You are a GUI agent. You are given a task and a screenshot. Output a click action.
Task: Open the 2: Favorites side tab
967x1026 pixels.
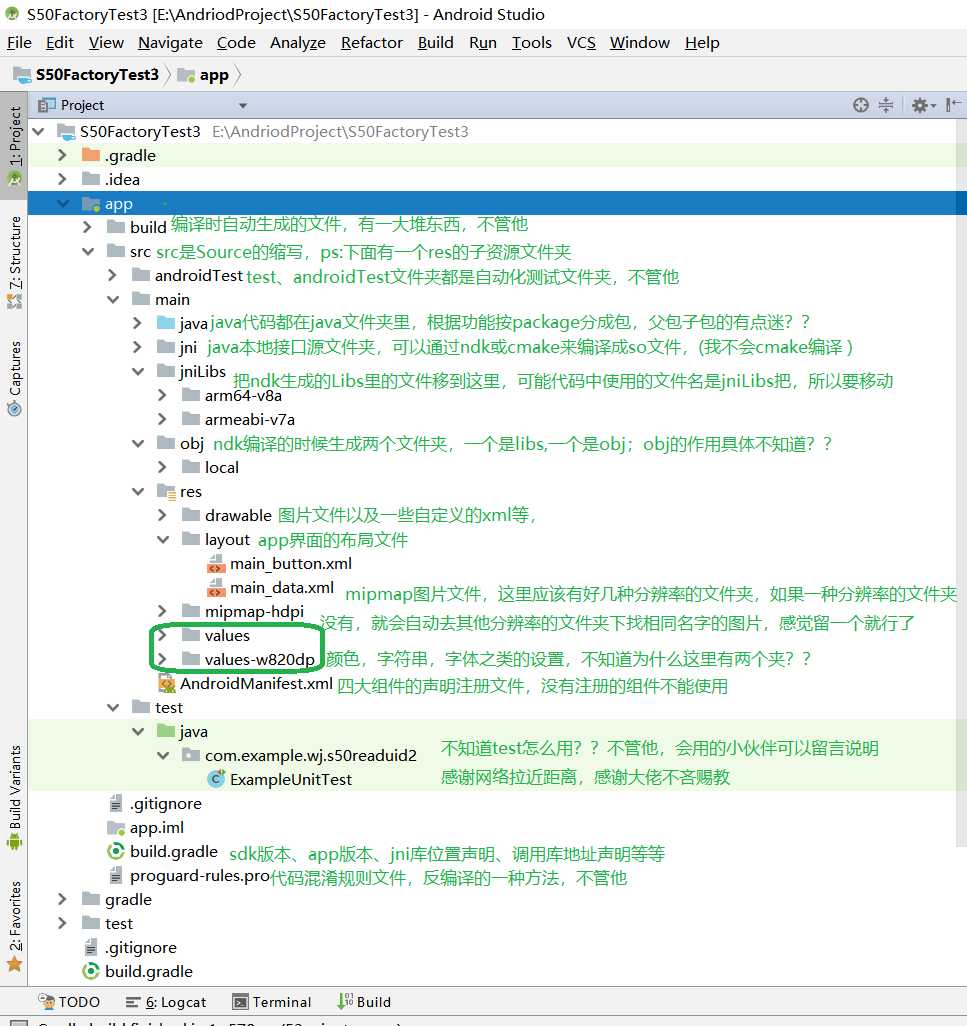pyautogui.click(x=14, y=926)
